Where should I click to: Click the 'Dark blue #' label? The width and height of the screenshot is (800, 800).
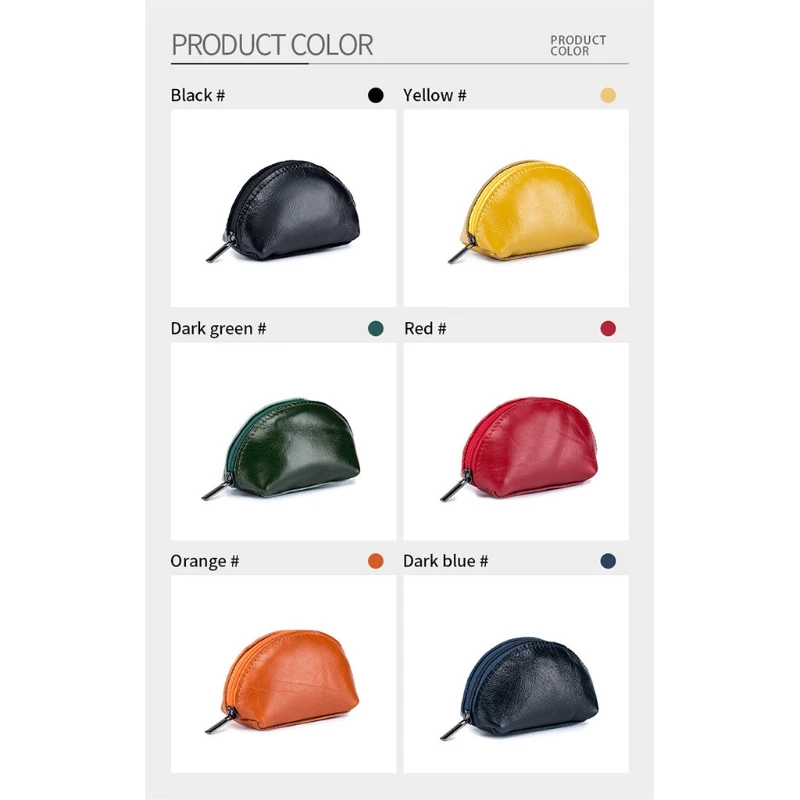445,561
